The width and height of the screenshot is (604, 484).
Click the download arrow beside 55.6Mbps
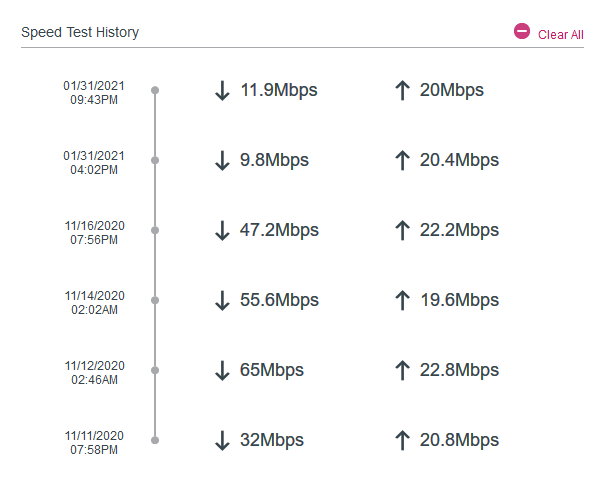tap(222, 301)
